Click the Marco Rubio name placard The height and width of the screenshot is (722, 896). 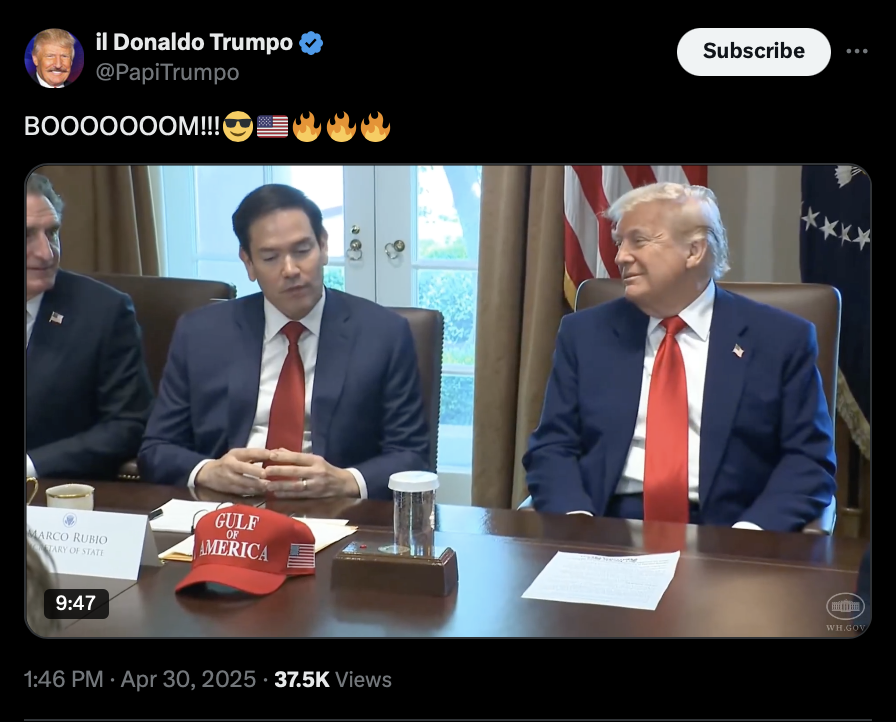tap(86, 541)
